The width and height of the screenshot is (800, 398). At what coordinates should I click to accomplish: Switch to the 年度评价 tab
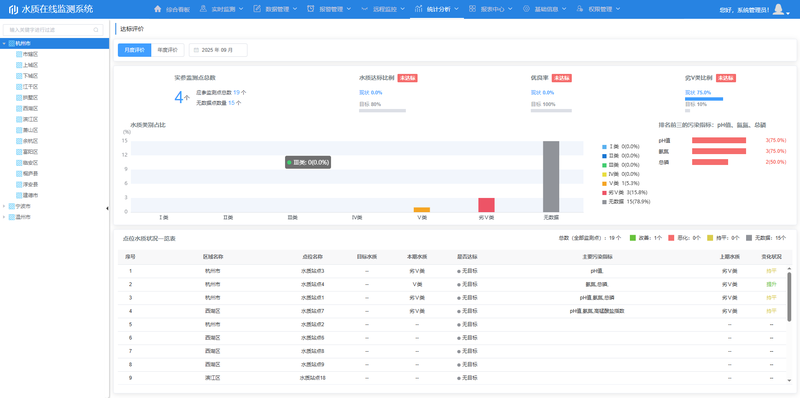[x=168, y=50]
